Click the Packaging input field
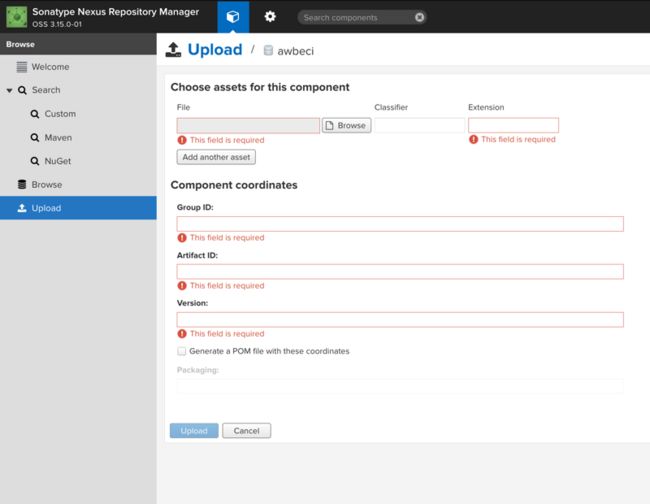The width and height of the screenshot is (650, 504). [x=400, y=386]
